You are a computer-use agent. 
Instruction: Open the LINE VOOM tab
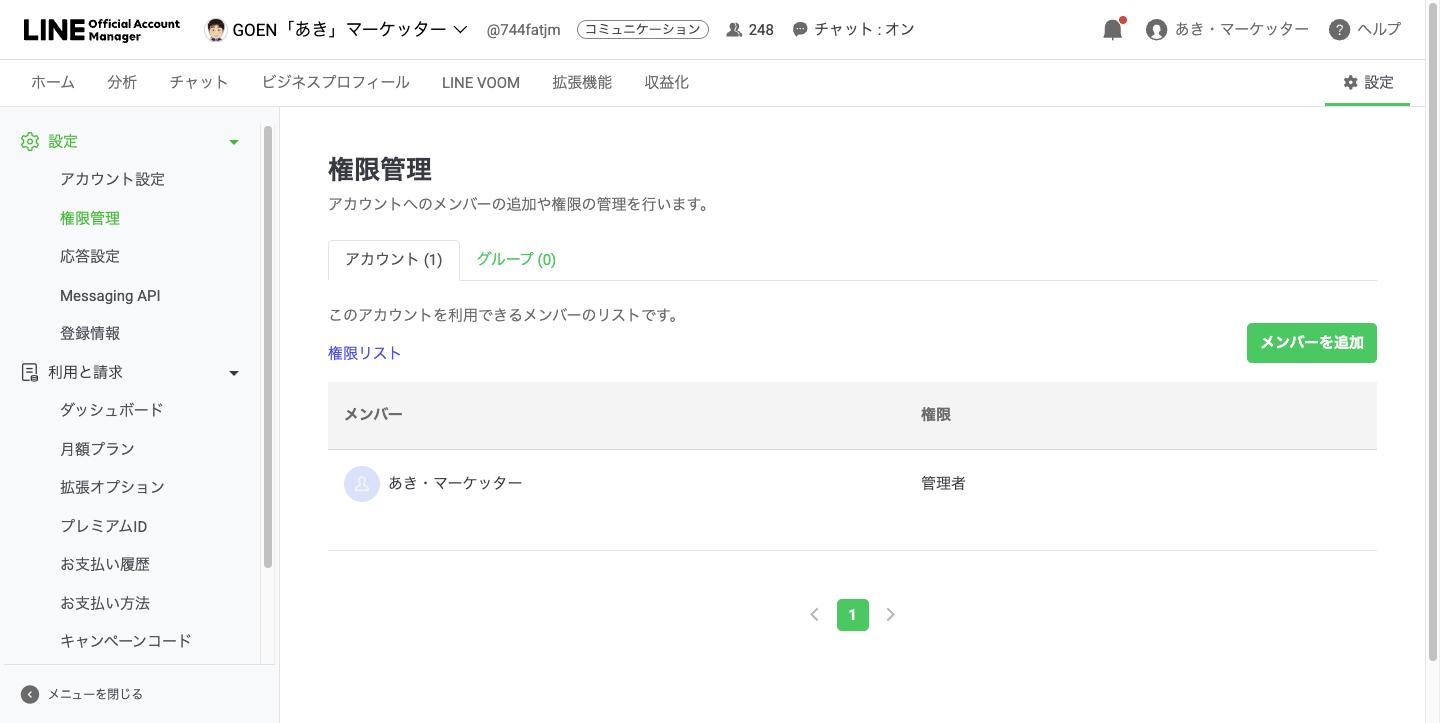(481, 83)
